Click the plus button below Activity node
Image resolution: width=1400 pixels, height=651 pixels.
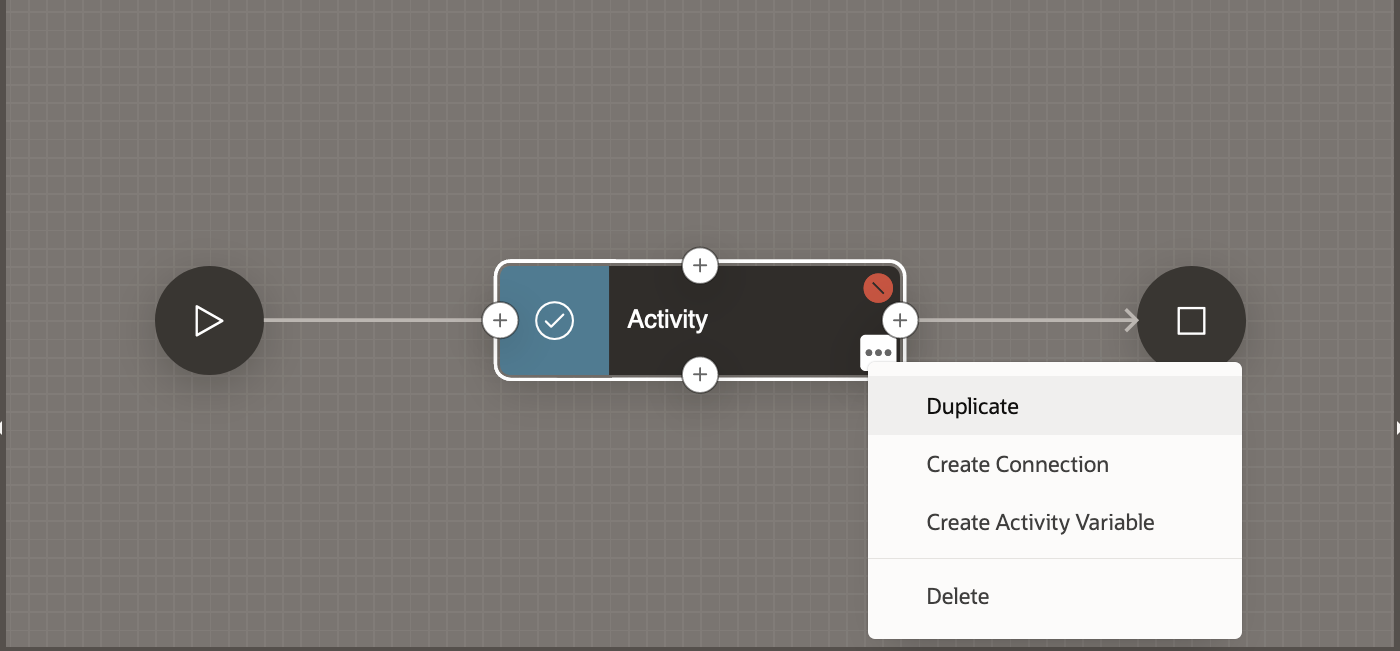coord(700,375)
